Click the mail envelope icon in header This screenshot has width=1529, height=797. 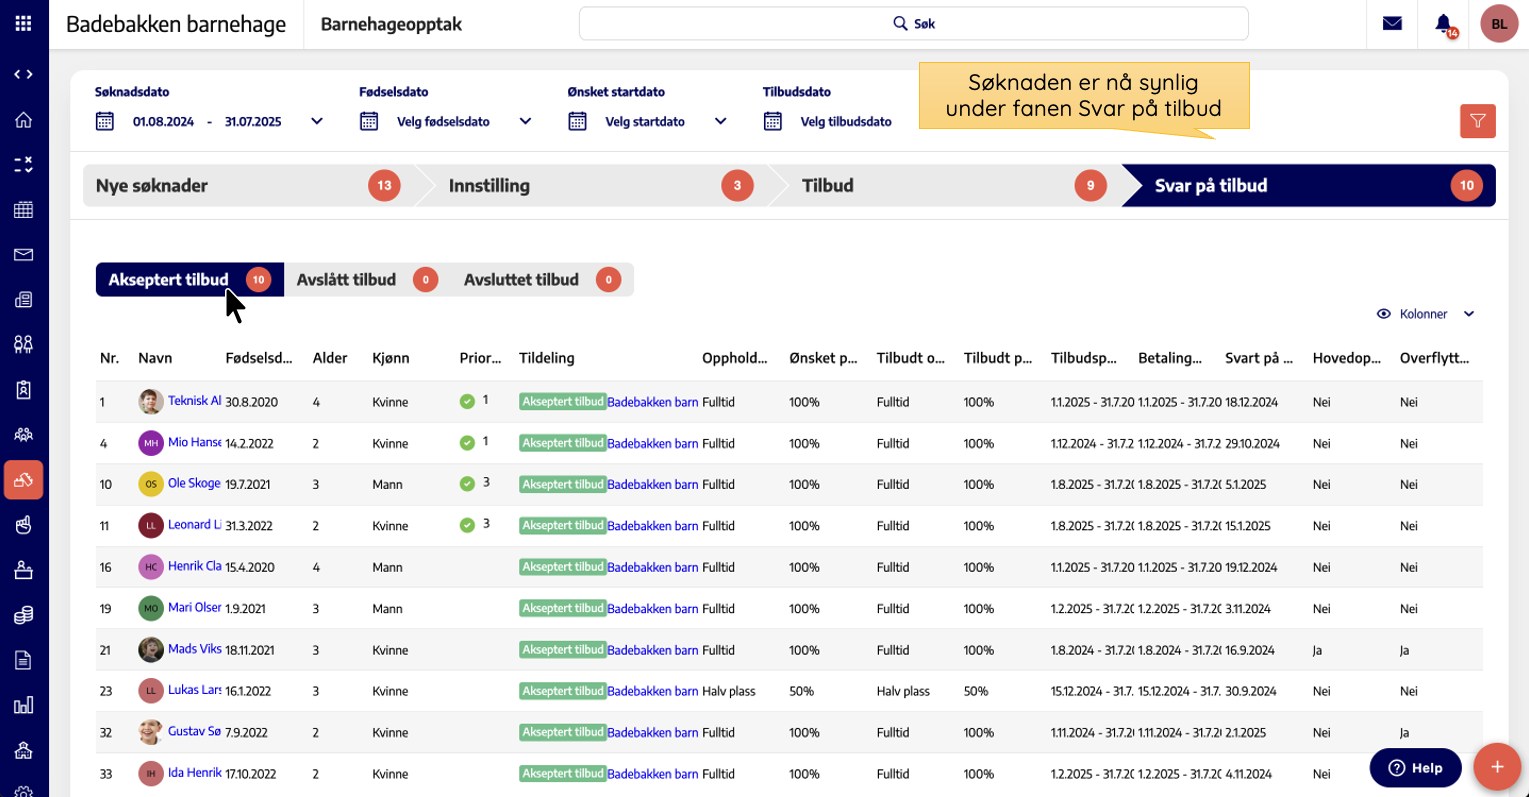pyautogui.click(x=1392, y=24)
